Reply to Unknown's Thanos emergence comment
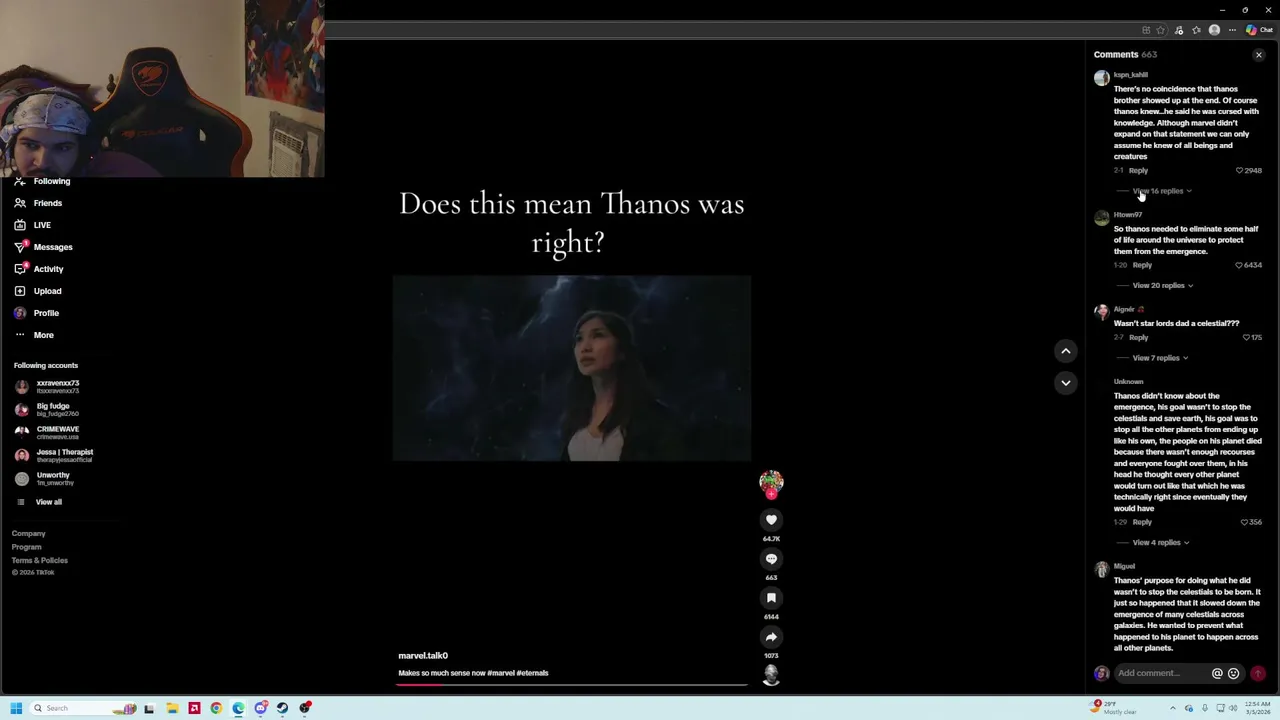Image resolution: width=1280 pixels, height=720 pixels. click(1142, 522)
